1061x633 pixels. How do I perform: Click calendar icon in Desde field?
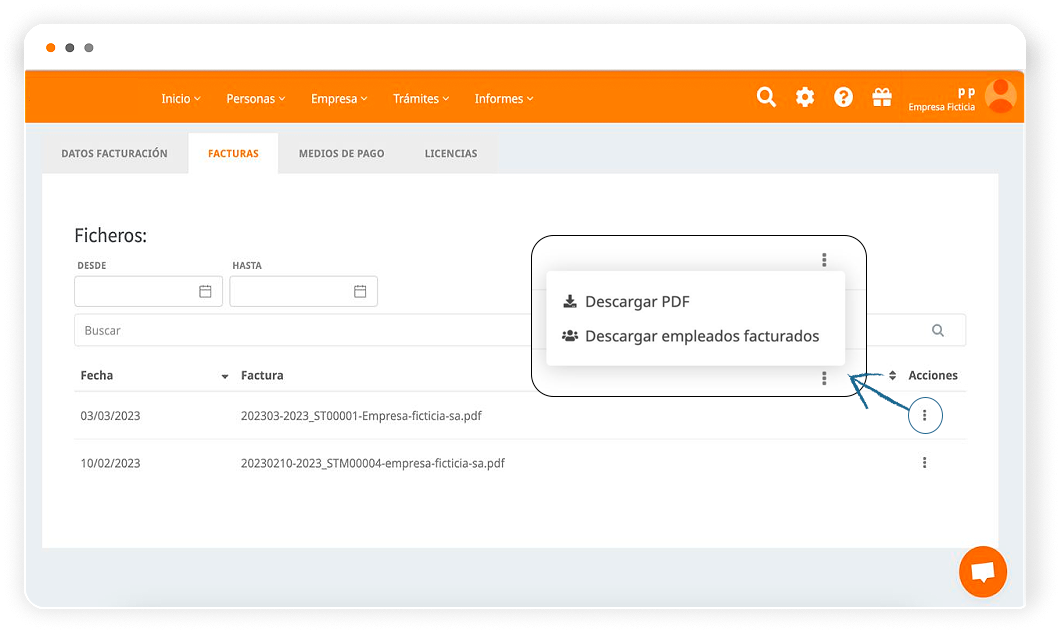pyautogui.click(x=205, y=292)
